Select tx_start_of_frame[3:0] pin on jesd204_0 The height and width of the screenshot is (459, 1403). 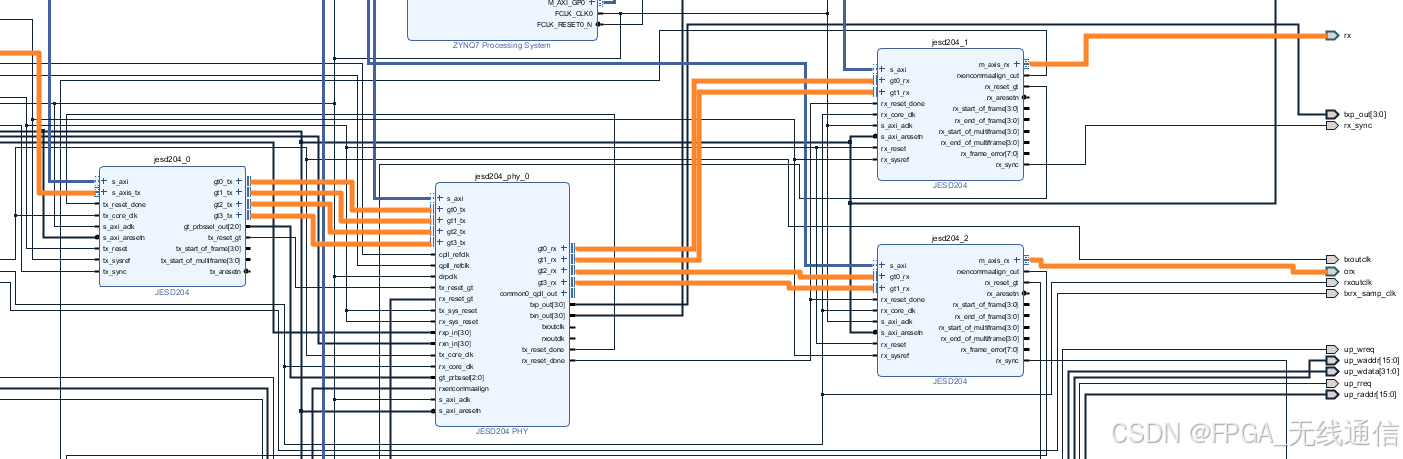[x=207, y=249]
